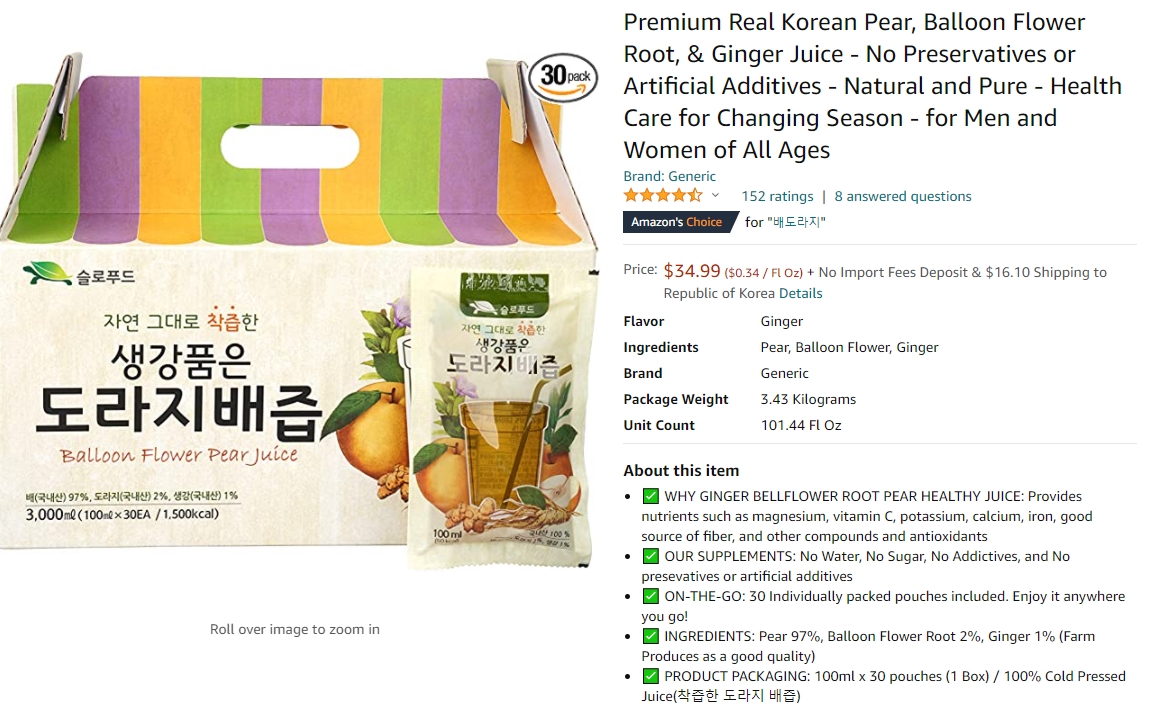Click green checkmark beside WHY GINGER BELLFLOWER
The image size is (1159, 718).
650,496
